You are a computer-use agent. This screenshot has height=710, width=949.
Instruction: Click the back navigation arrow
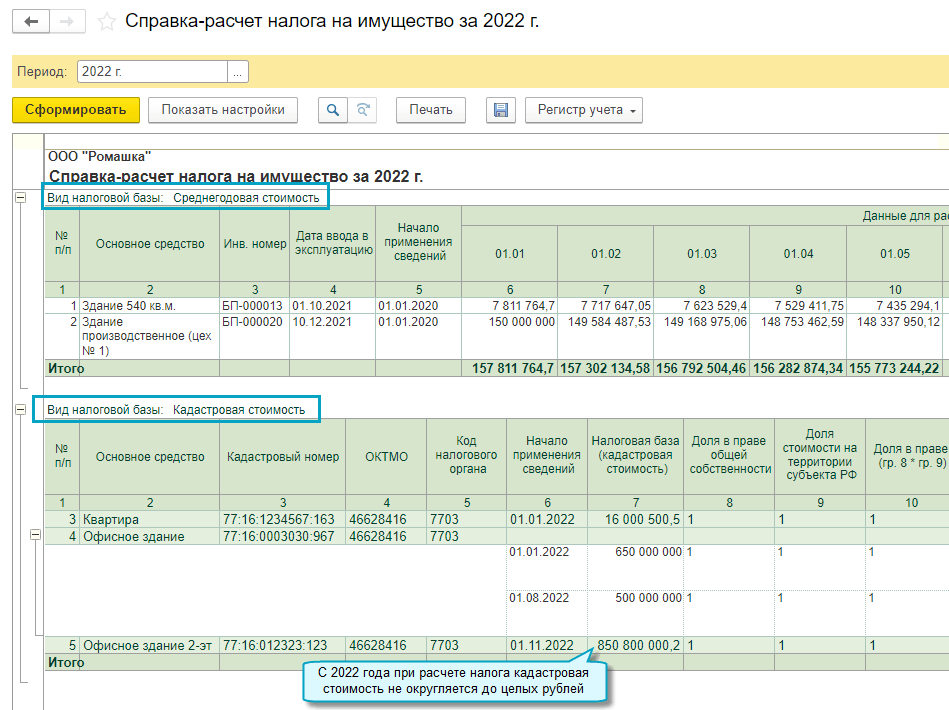pyautogui.click(x=31, y=21)
